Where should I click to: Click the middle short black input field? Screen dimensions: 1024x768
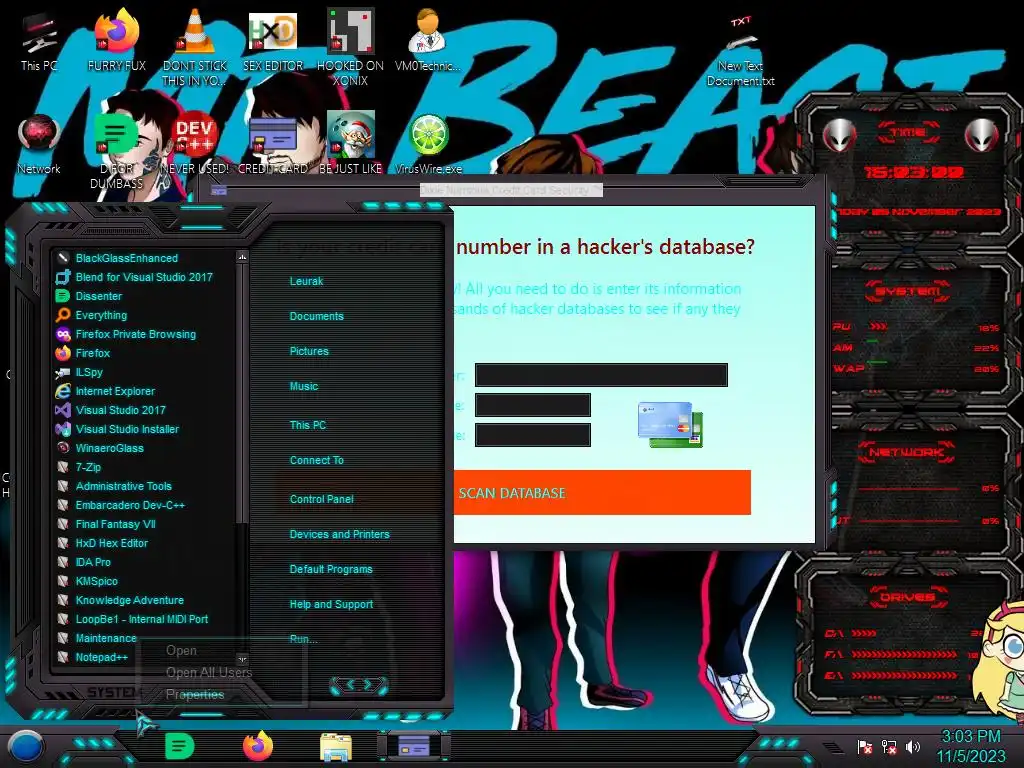pyautogui.click(x=533, y=405)
